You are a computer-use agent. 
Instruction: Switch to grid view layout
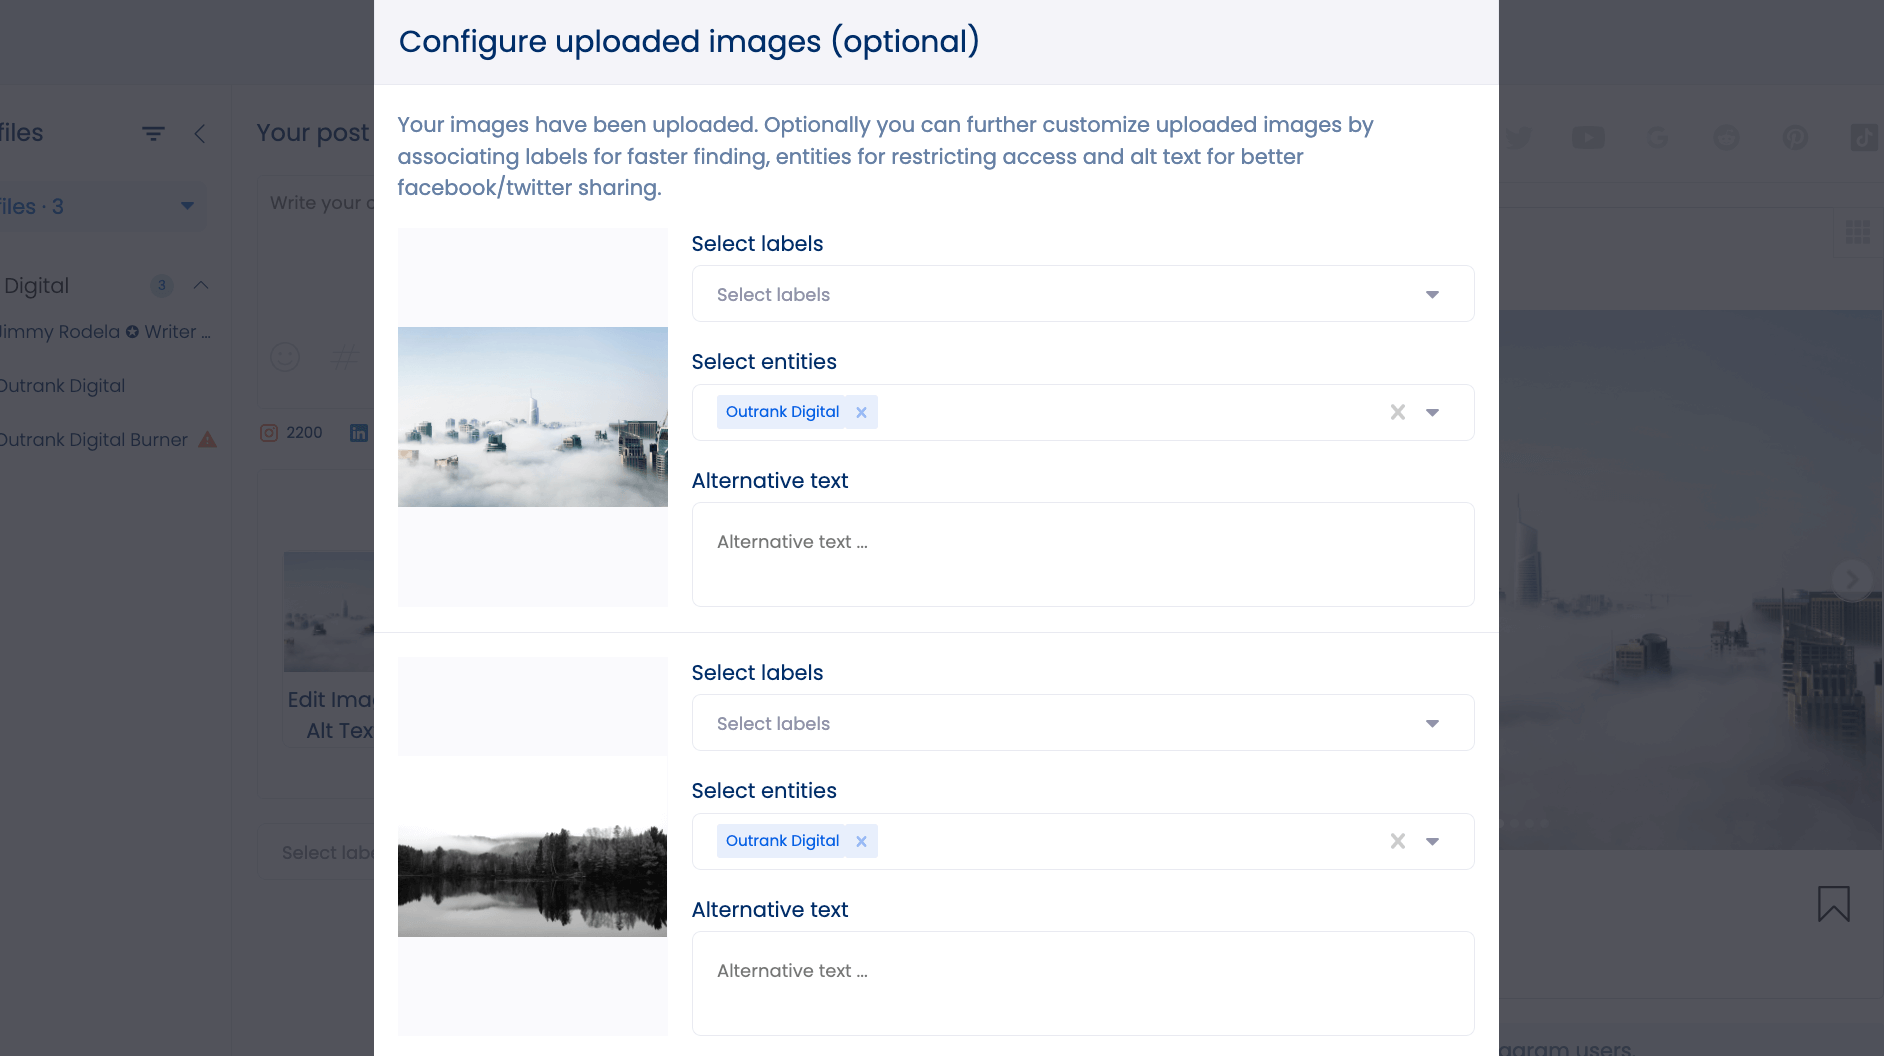click(x=1858, y=232)
